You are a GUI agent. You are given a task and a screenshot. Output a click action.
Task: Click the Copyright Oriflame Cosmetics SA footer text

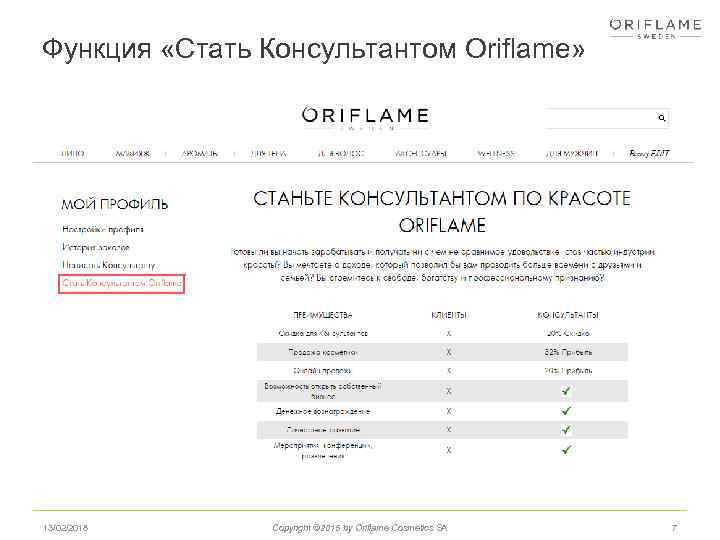[360, 528]
